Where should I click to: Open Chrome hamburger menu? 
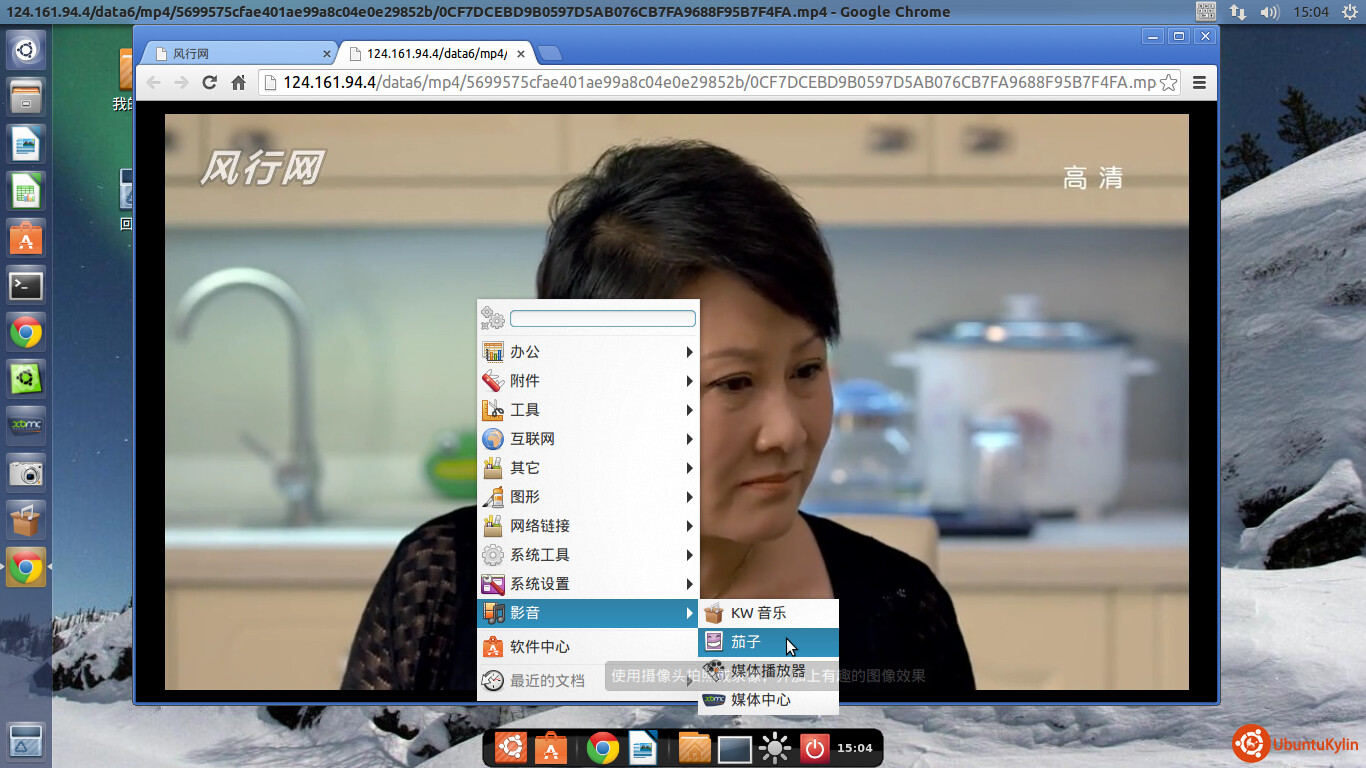(x=1199, y=83)
